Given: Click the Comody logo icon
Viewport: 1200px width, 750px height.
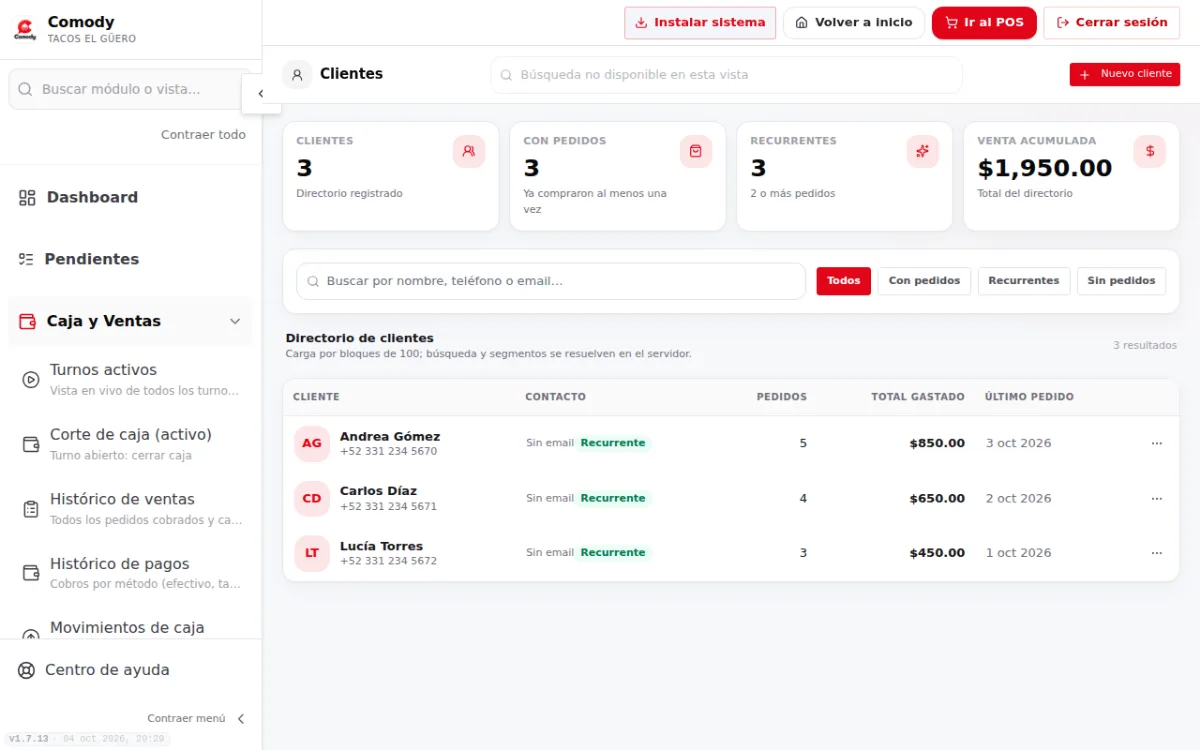Looking at the screenshot, I should [25, 30].
